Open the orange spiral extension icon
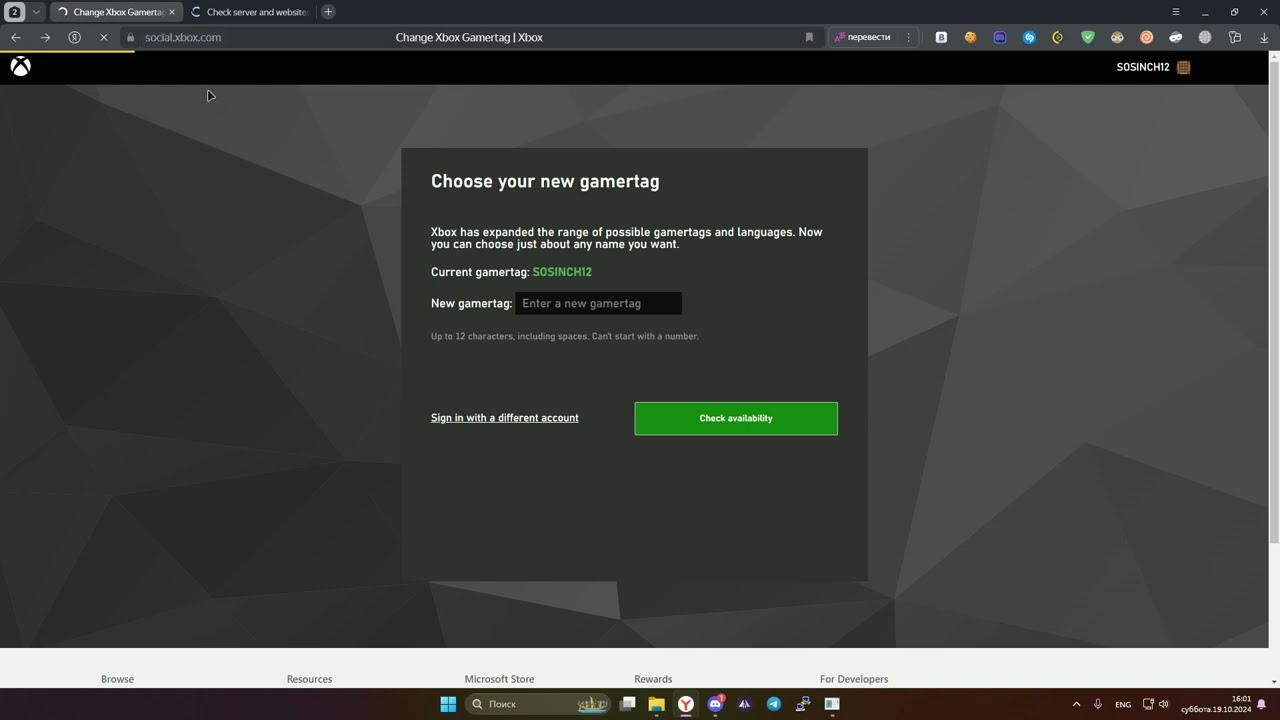 1146,37
